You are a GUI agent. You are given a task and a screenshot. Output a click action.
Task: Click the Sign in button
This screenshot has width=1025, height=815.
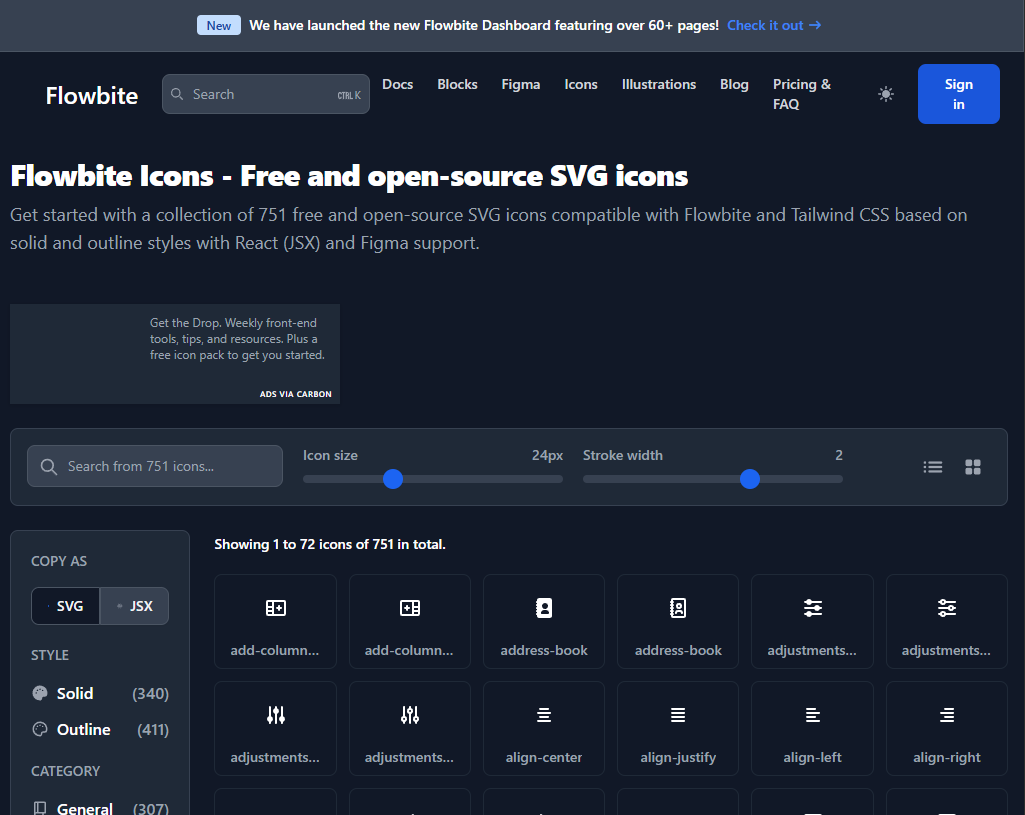click(958, 94)
